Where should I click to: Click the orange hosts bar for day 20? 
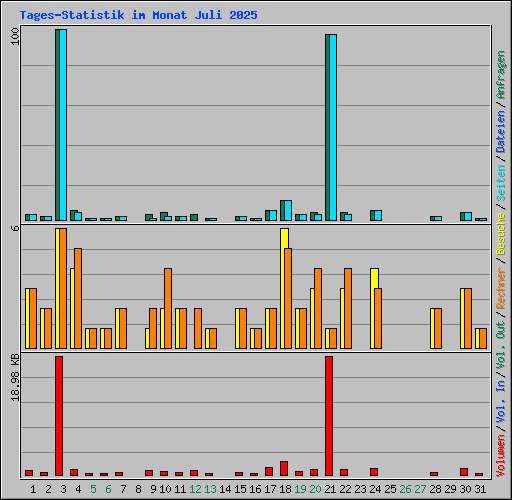[x=318, y=309]
